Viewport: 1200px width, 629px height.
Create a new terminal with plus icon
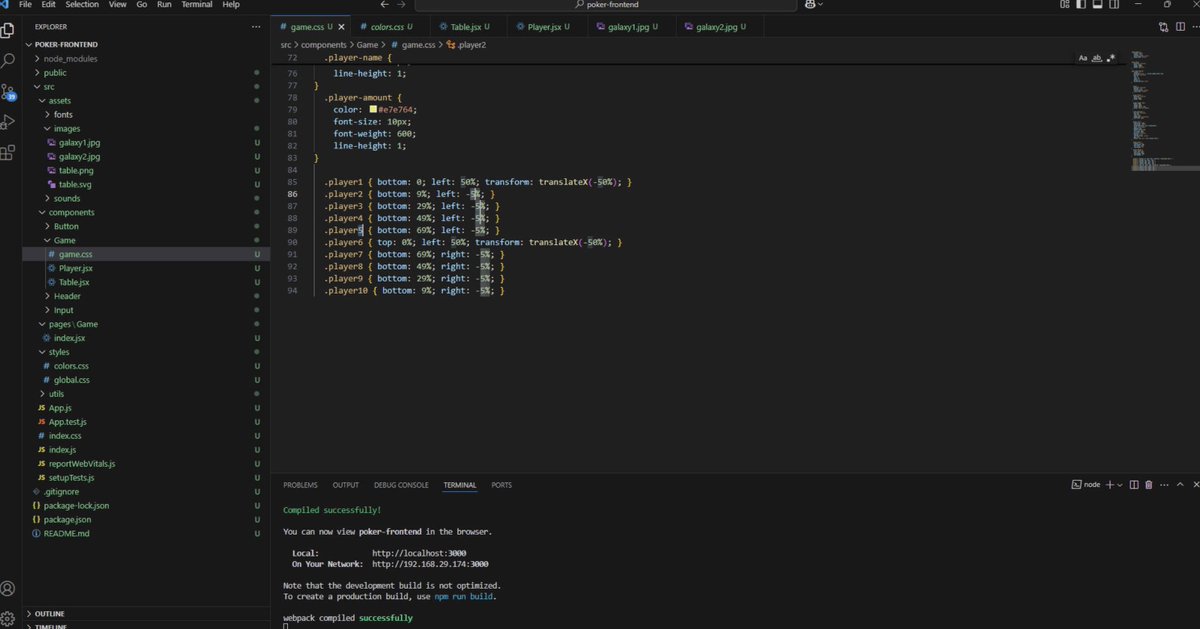pyautogui.click(x=1109, y=484)
